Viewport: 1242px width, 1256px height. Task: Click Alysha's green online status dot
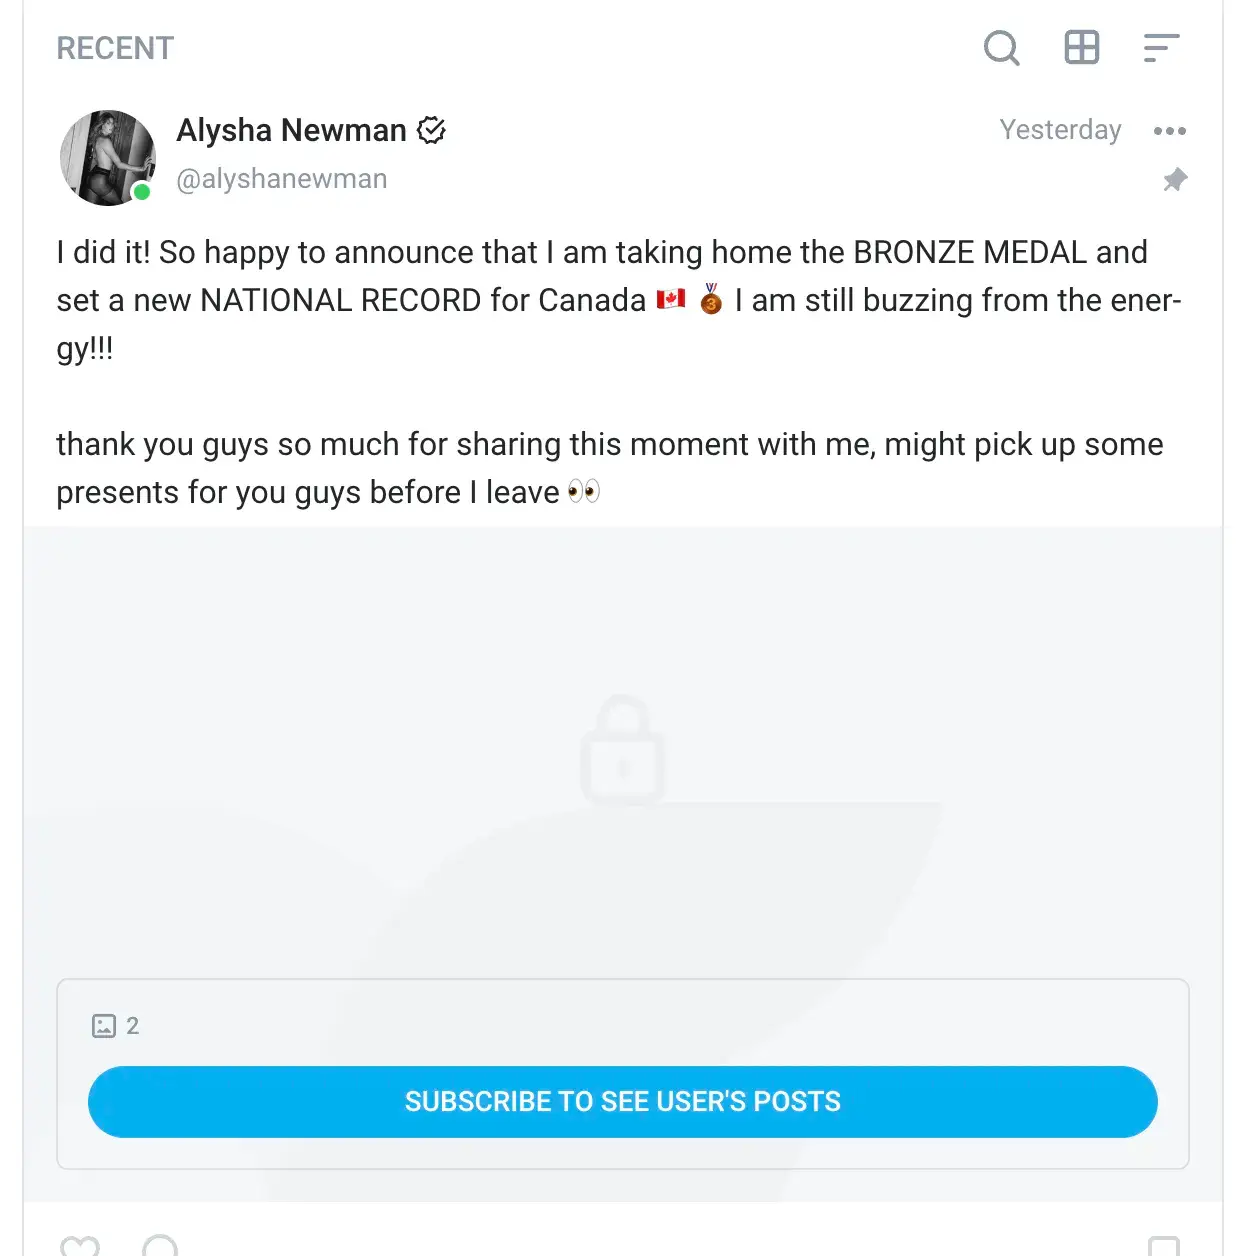(142, 192)
